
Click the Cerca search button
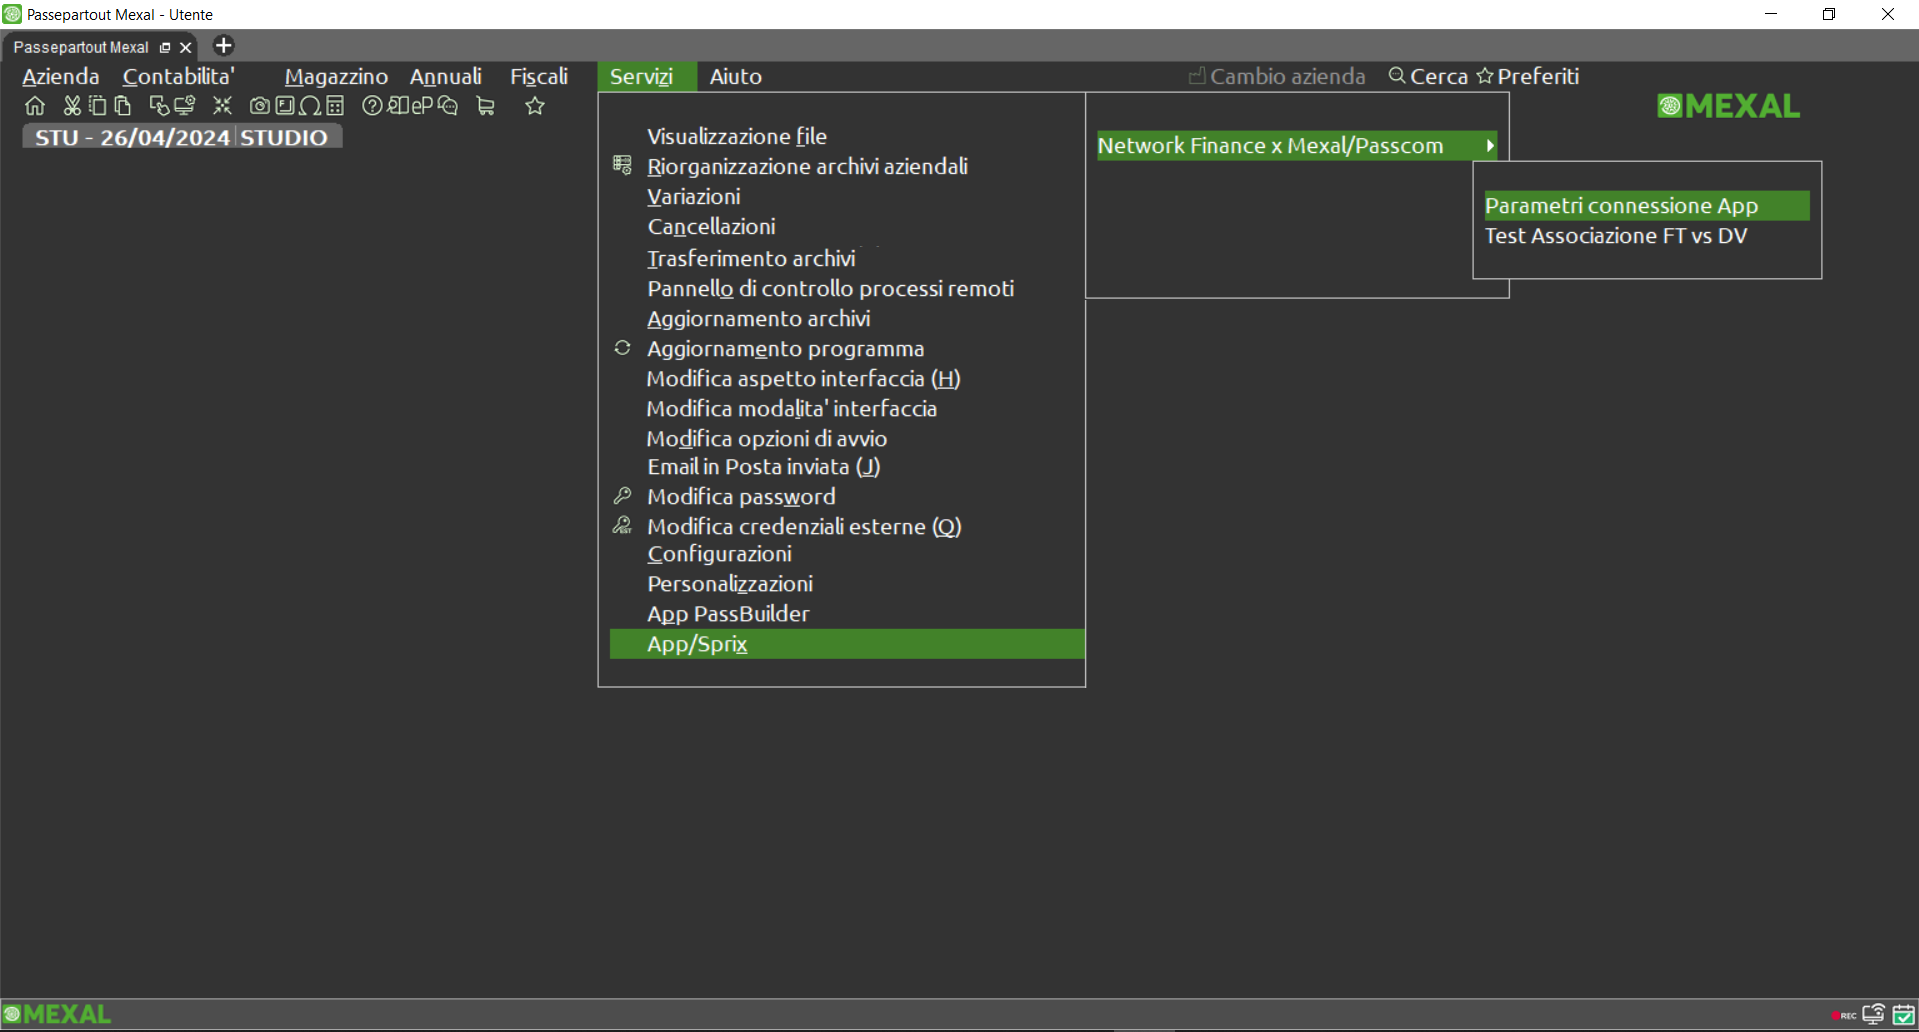click(1428, 77)
